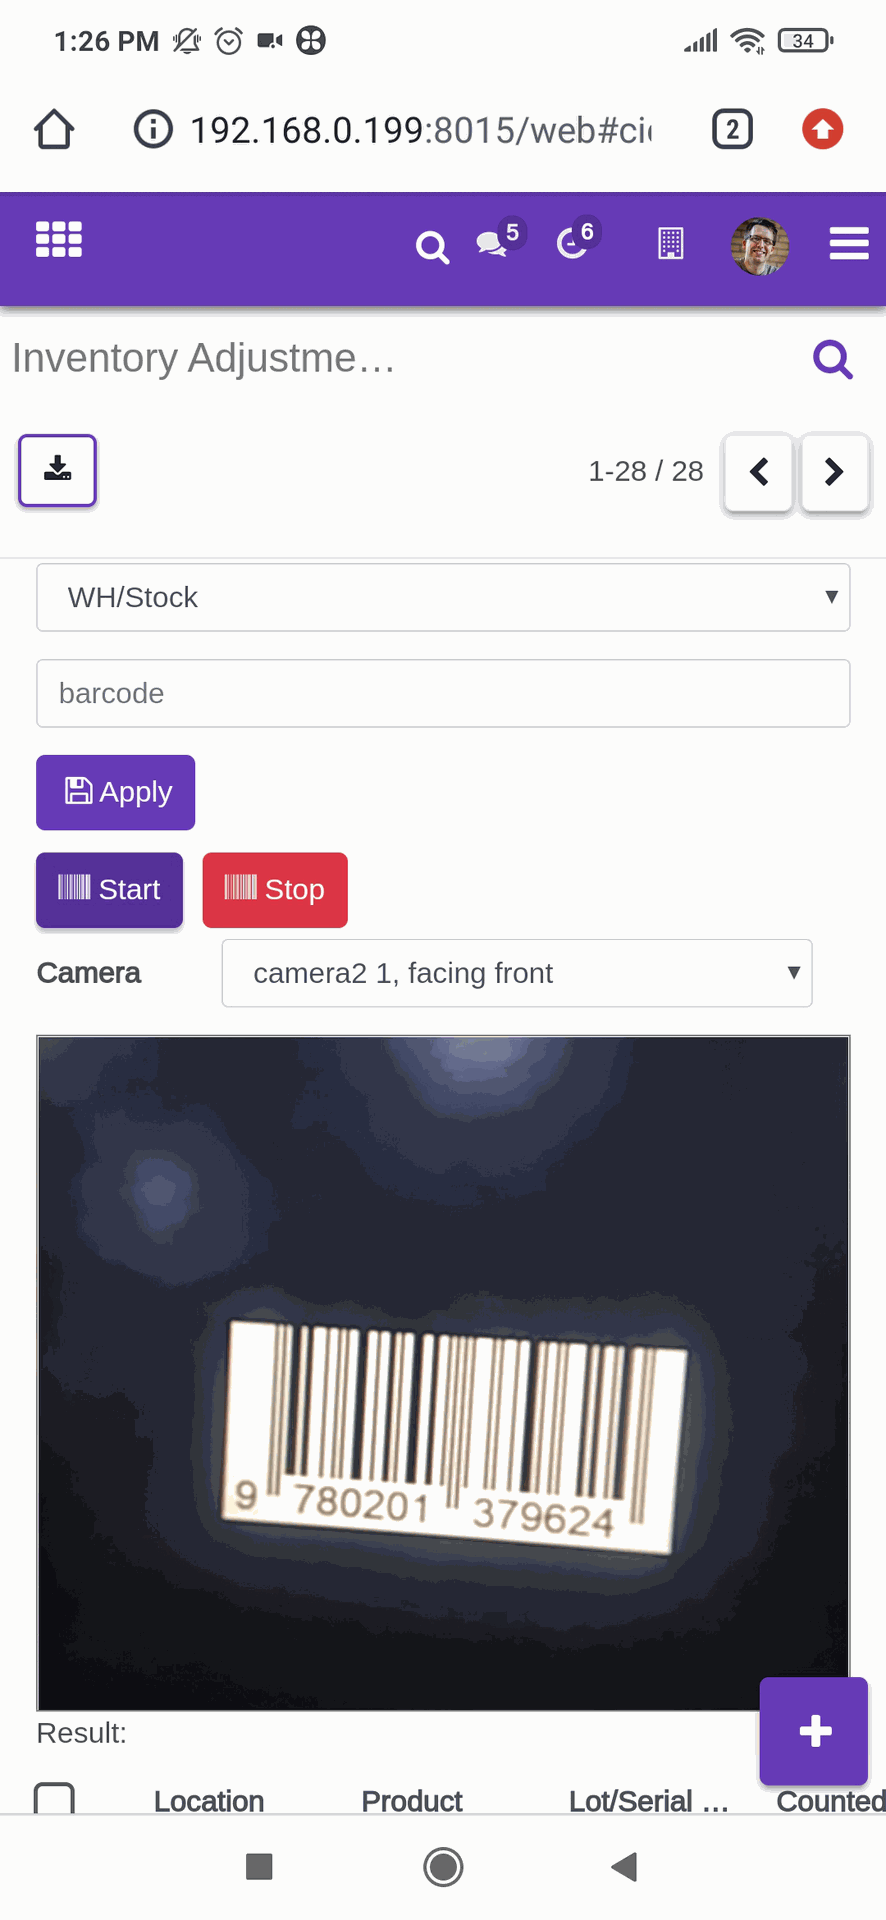Expand the WH/Stock location dropdown
Image resolution: width=886 pixels, height=1920 pixels.
click(x=443, y=597)
